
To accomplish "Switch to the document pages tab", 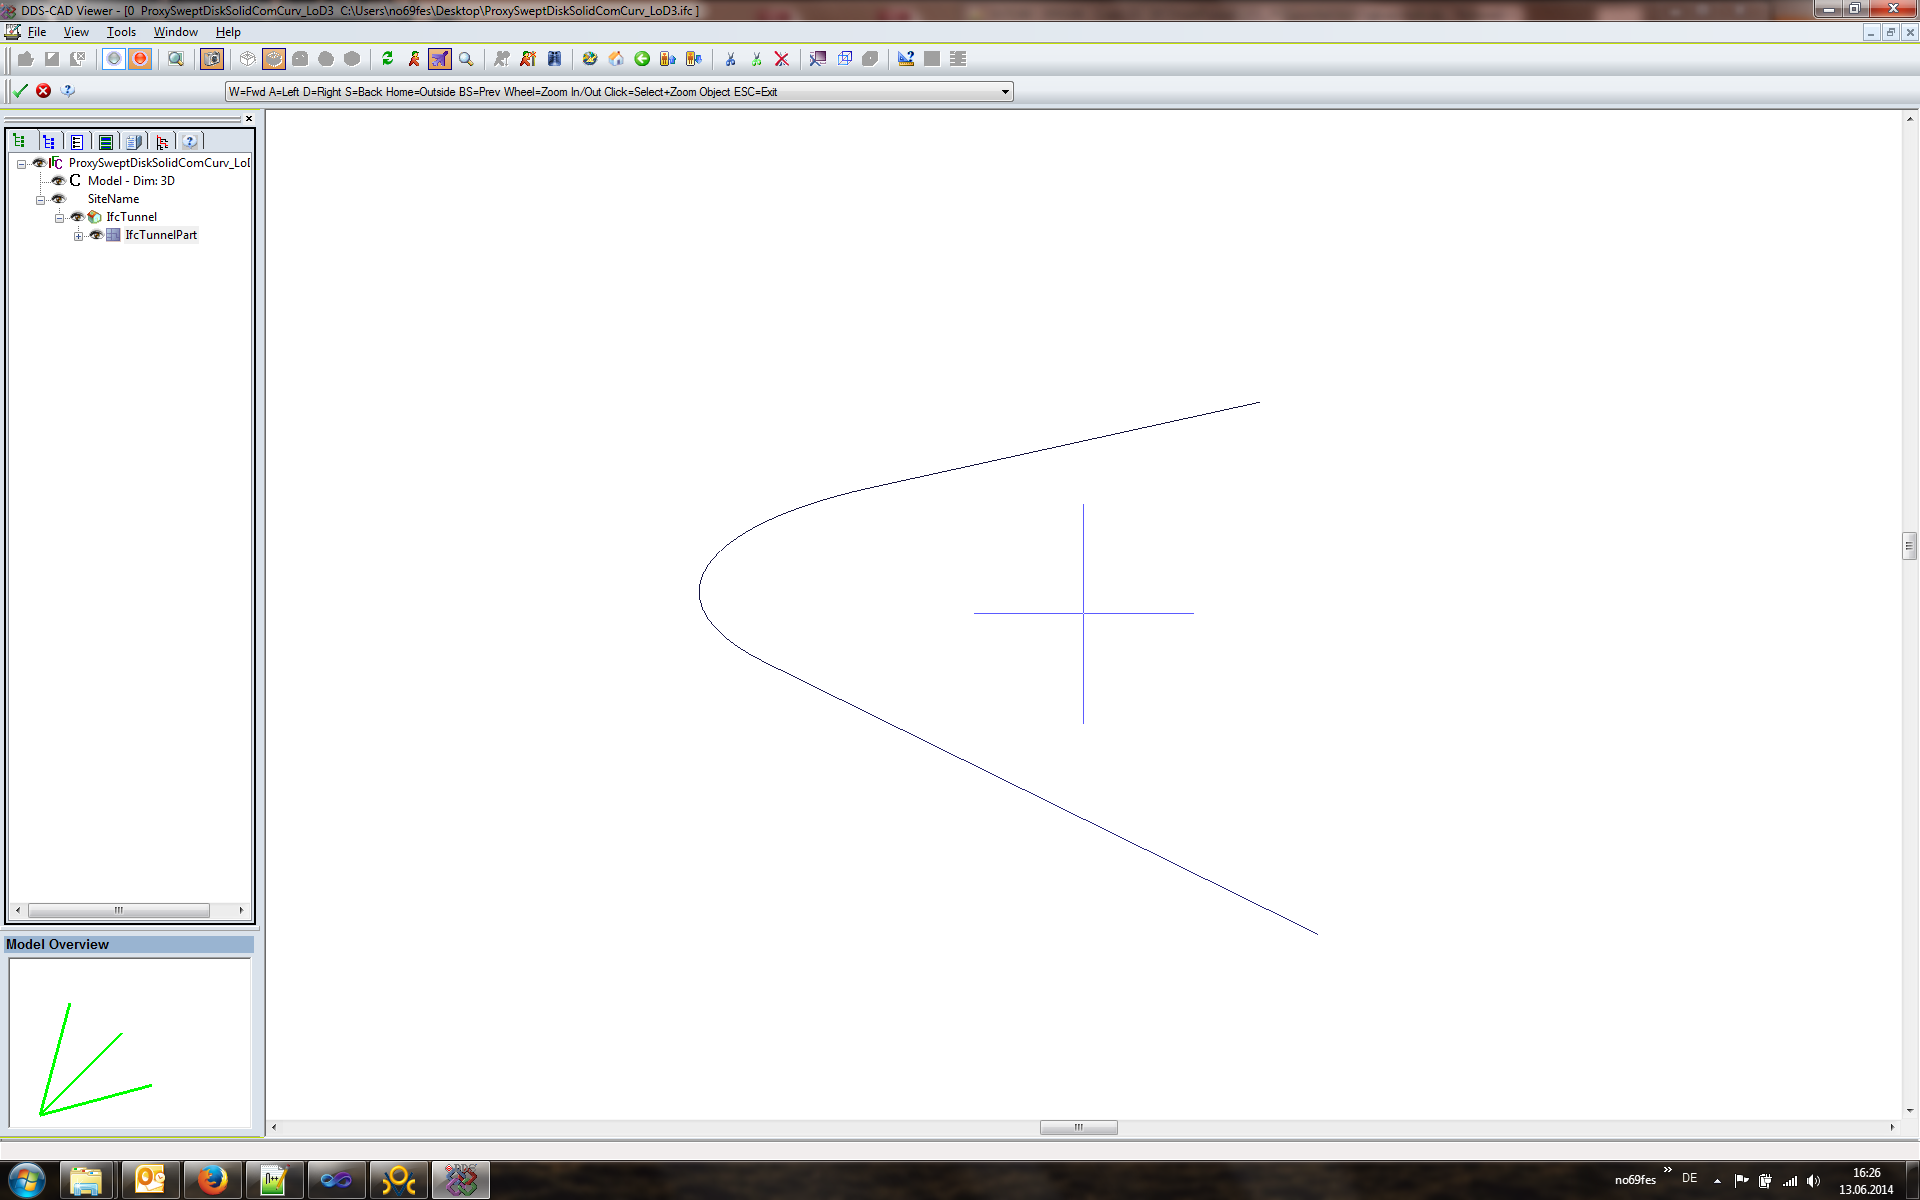I will [134, 142].
